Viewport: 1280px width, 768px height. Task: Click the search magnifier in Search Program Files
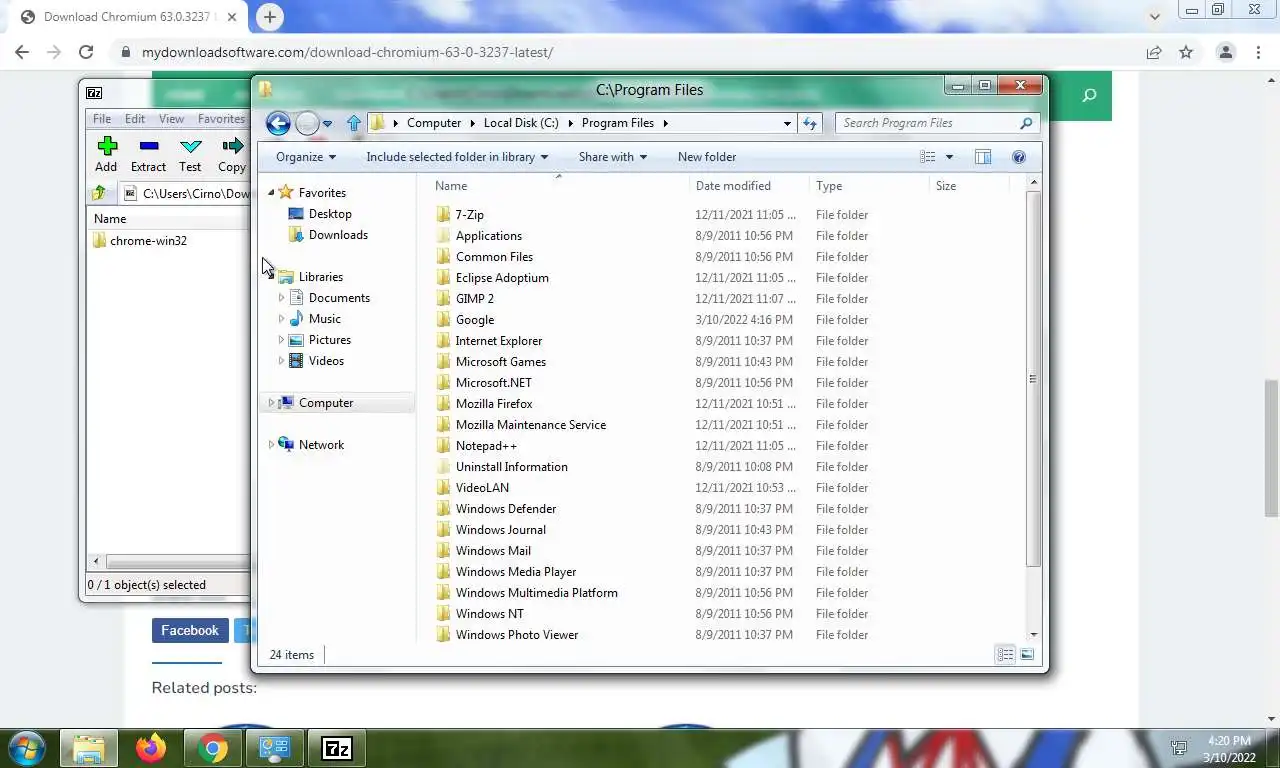(x=1026, y=123)
